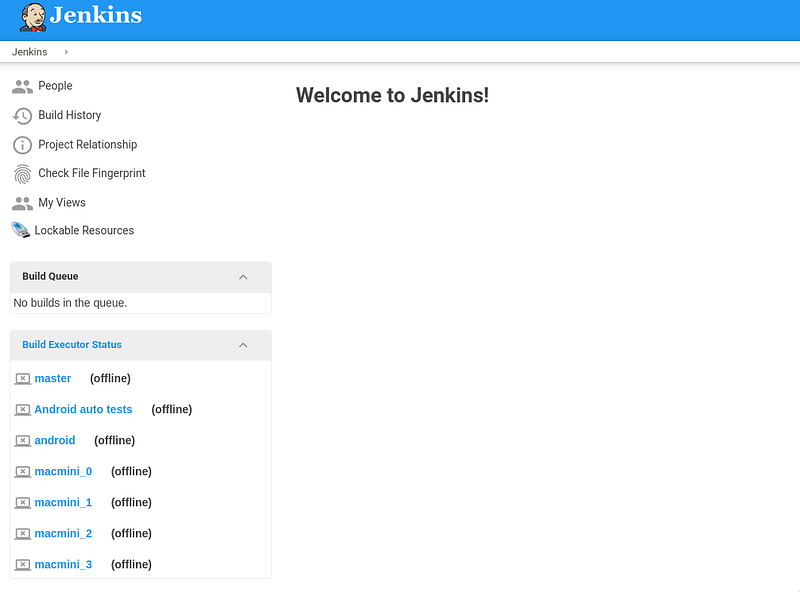Open the Jenkins breadcrumb link
The image size is (800, 592).
pos(30,52)
